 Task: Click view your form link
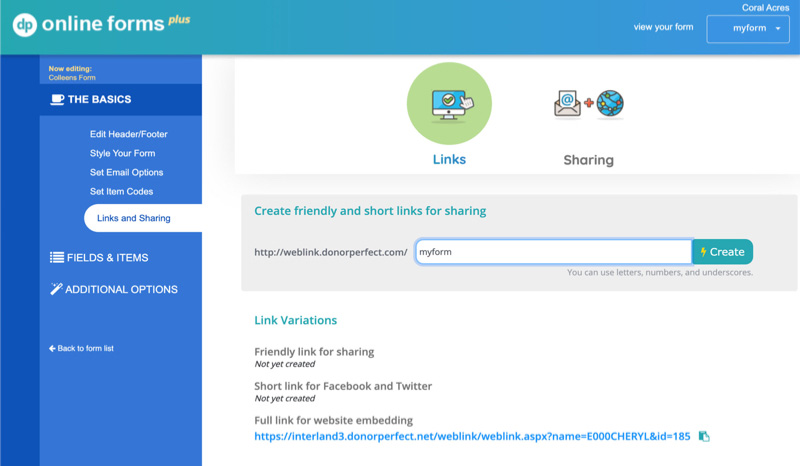pyautogui.click(x=663, y=27)
